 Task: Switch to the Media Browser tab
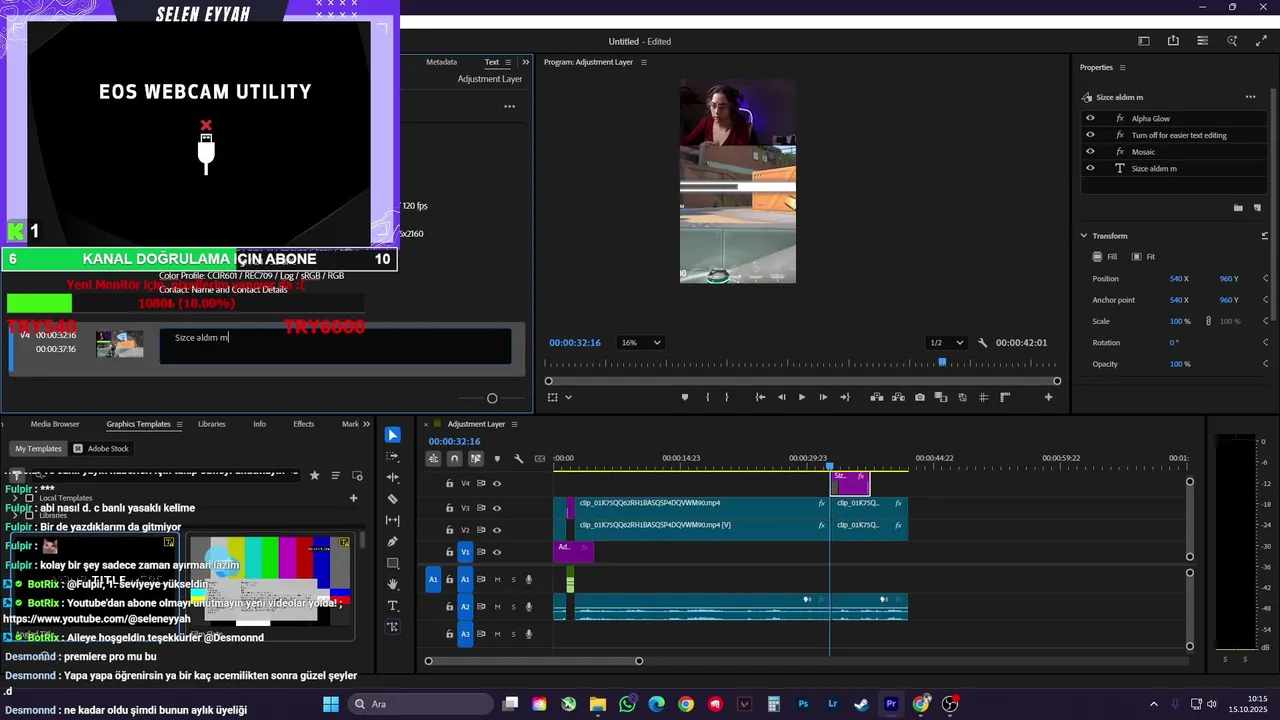55,424
